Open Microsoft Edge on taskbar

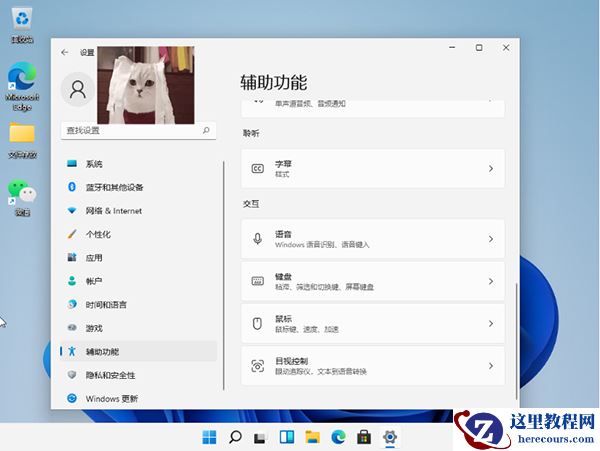pyautogui.click(x=338, y=437)
